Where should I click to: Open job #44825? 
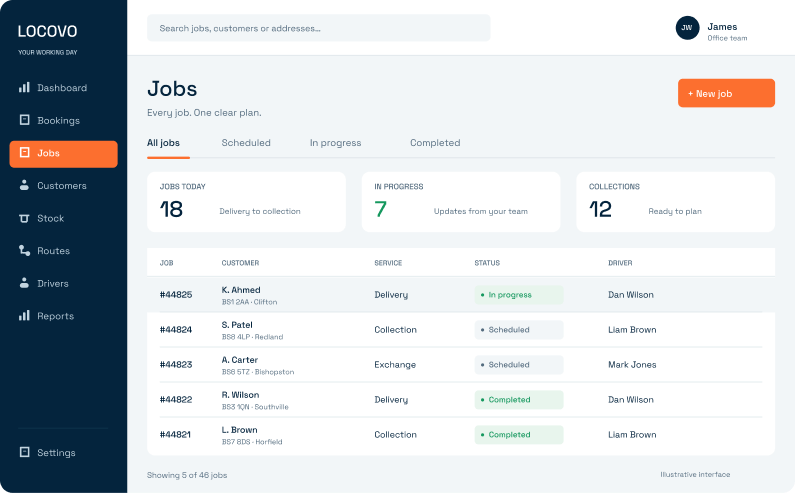176,295
